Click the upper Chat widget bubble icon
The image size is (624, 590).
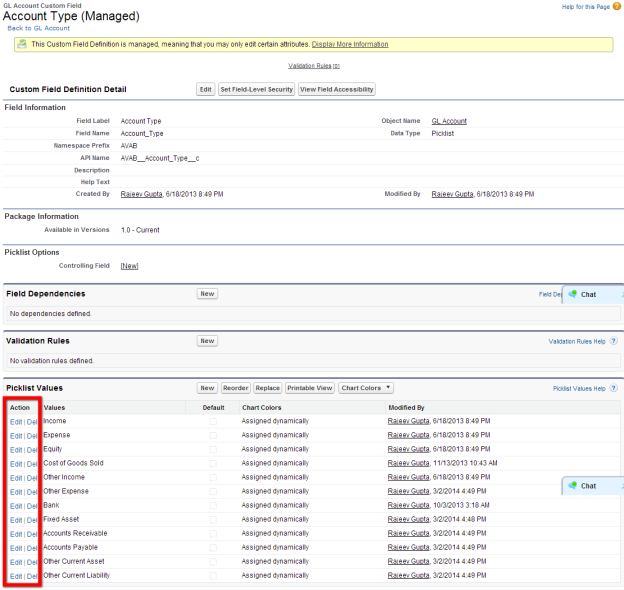pos(573,295)
